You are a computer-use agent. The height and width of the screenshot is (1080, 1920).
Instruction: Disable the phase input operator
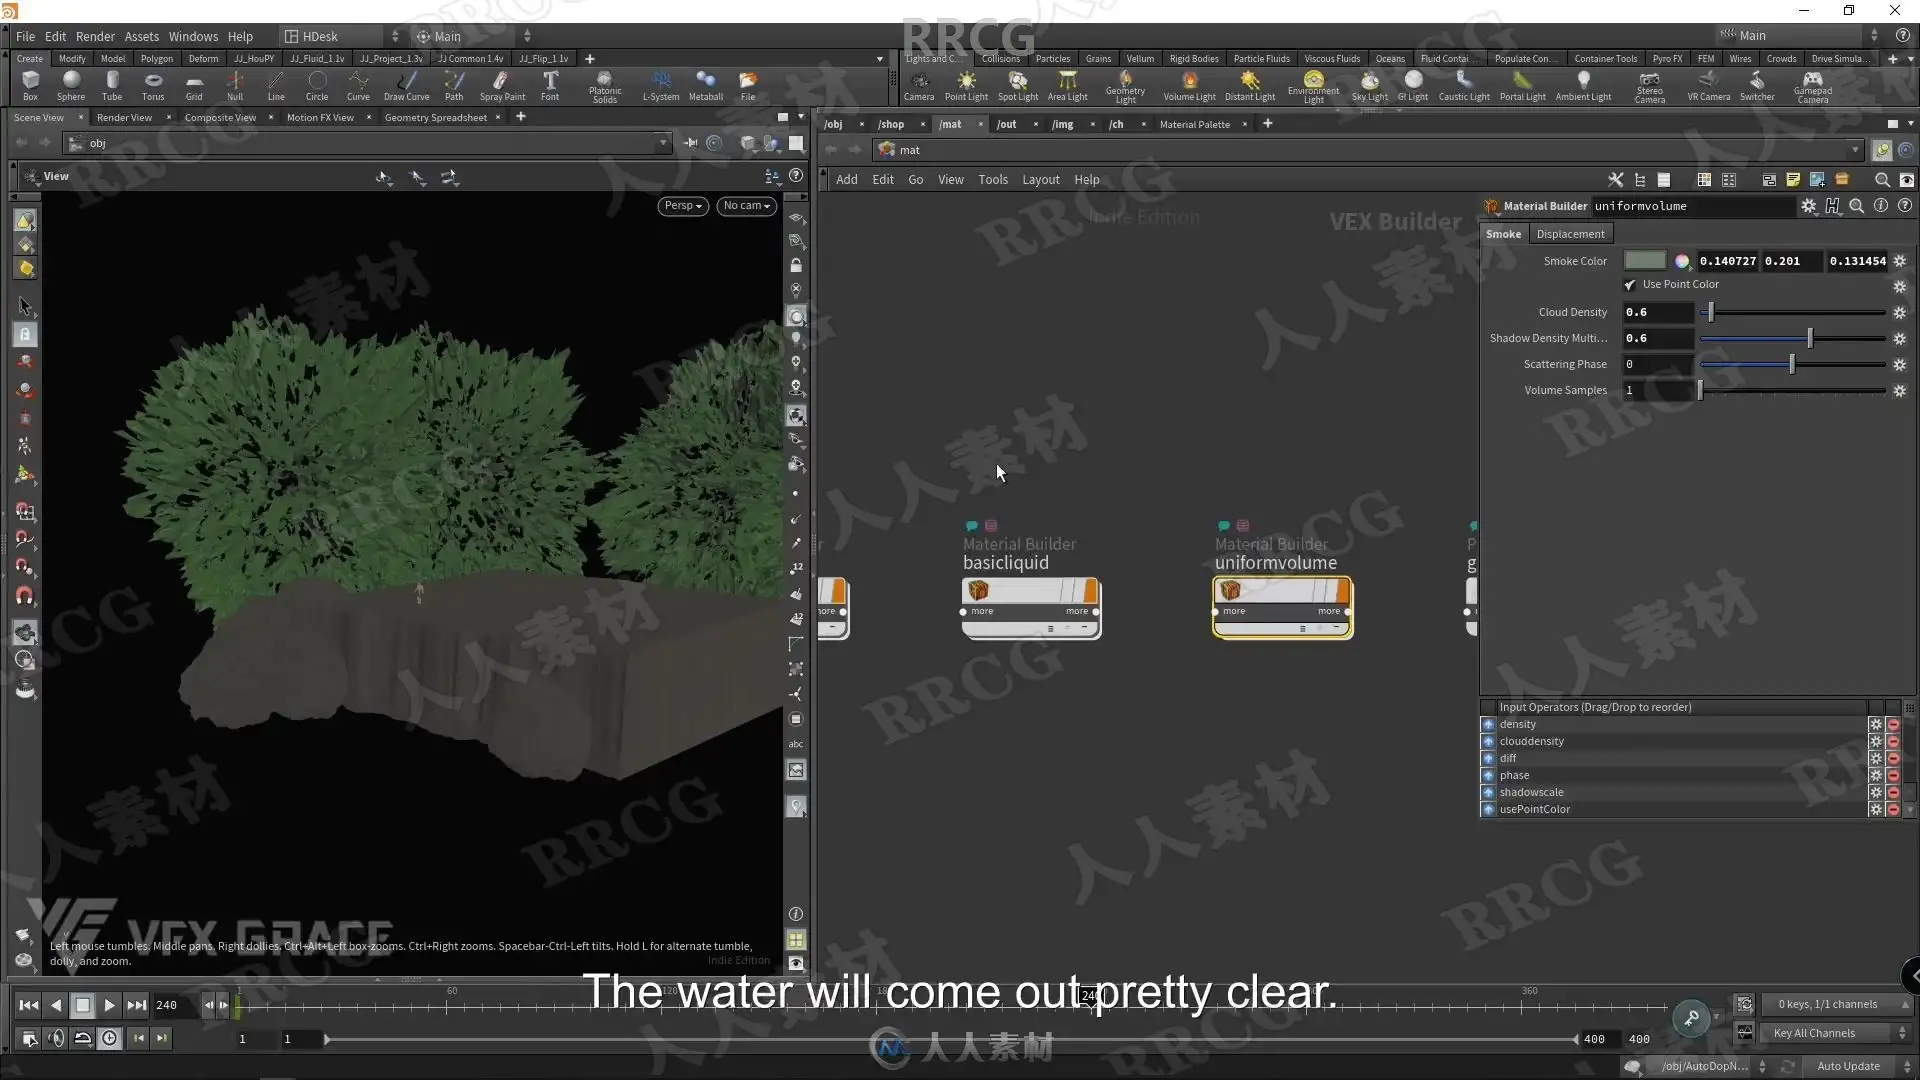click(1893, 775)
